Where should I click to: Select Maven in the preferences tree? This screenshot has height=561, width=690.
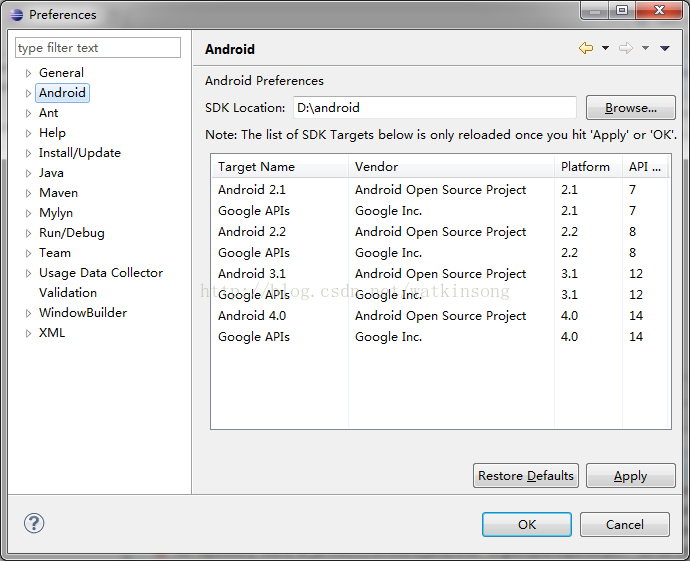coord(58,193)
